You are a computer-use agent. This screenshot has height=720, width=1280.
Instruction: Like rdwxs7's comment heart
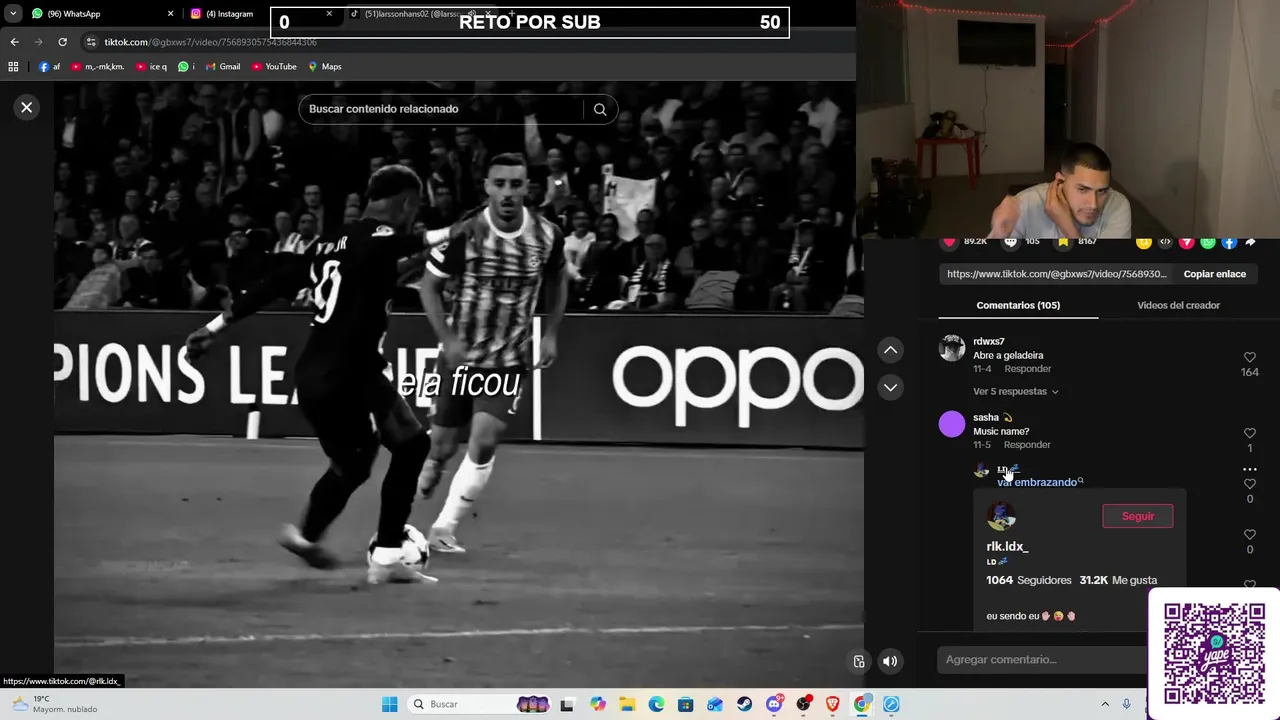[1250, 358]
